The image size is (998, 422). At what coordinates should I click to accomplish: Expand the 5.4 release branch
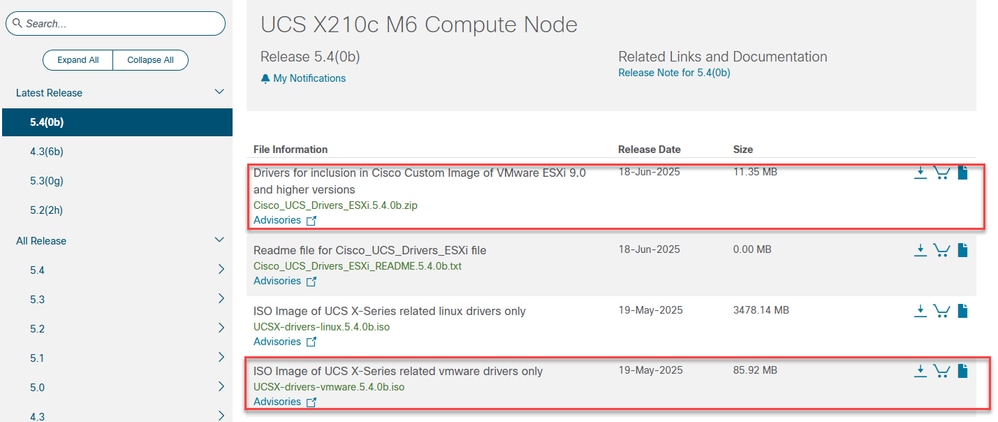(221, 269)
